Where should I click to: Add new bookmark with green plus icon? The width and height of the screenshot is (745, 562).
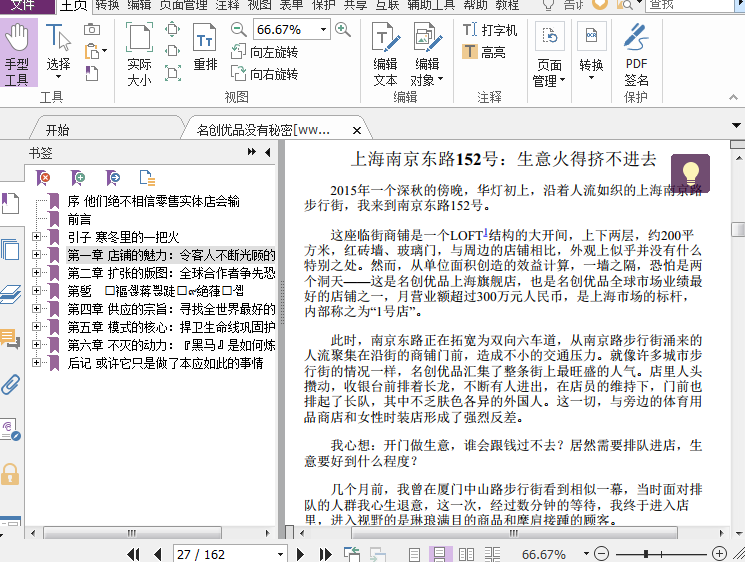point(78,178)
